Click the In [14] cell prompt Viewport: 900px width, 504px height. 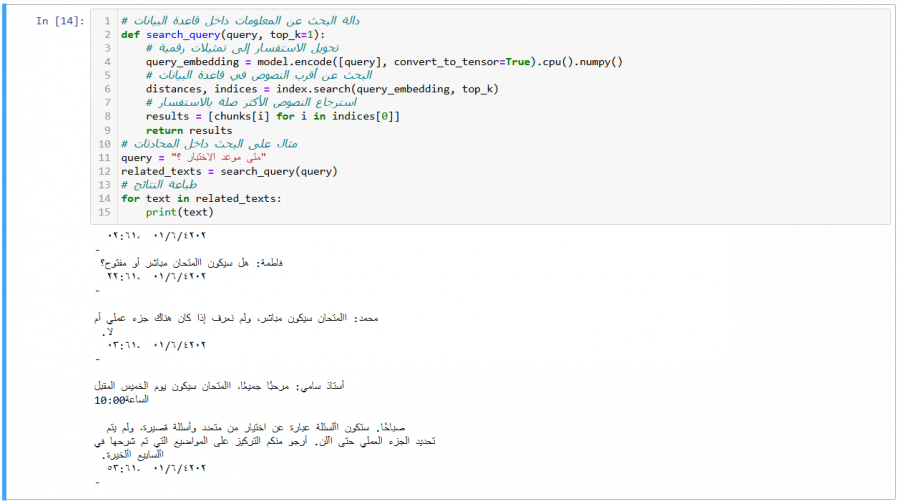[59, 21]
